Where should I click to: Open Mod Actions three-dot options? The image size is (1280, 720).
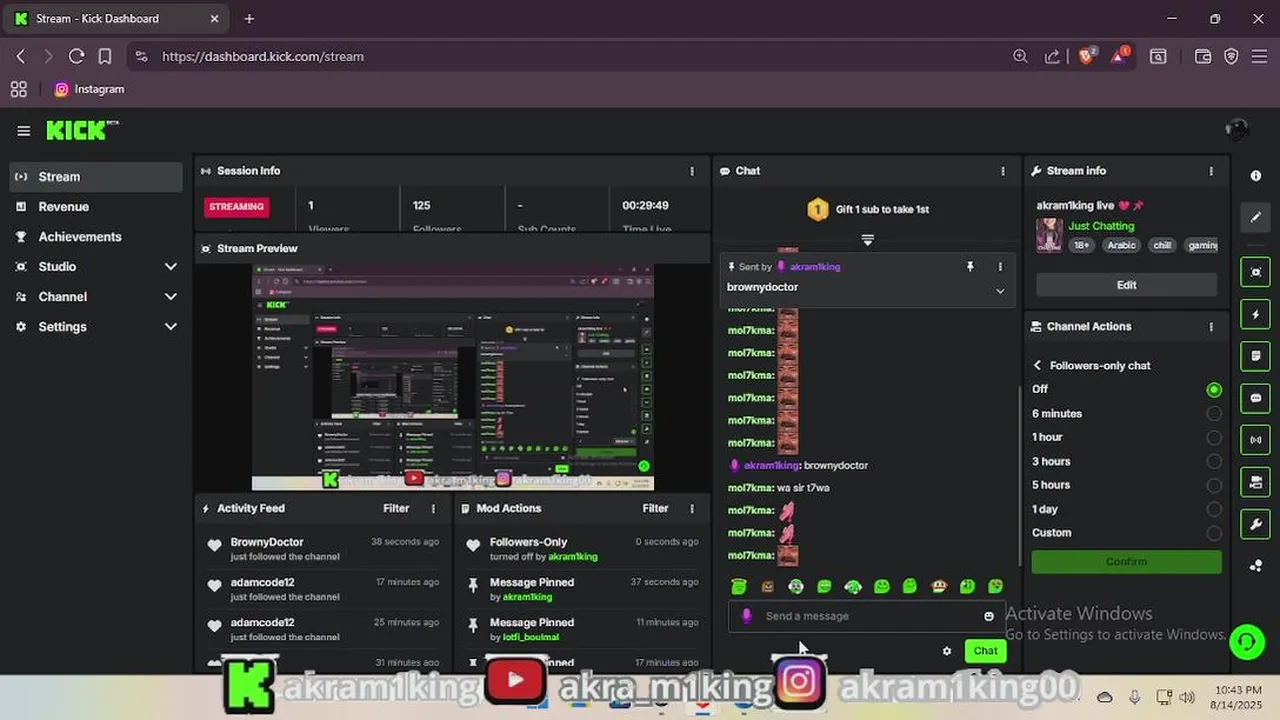[692, 508]
